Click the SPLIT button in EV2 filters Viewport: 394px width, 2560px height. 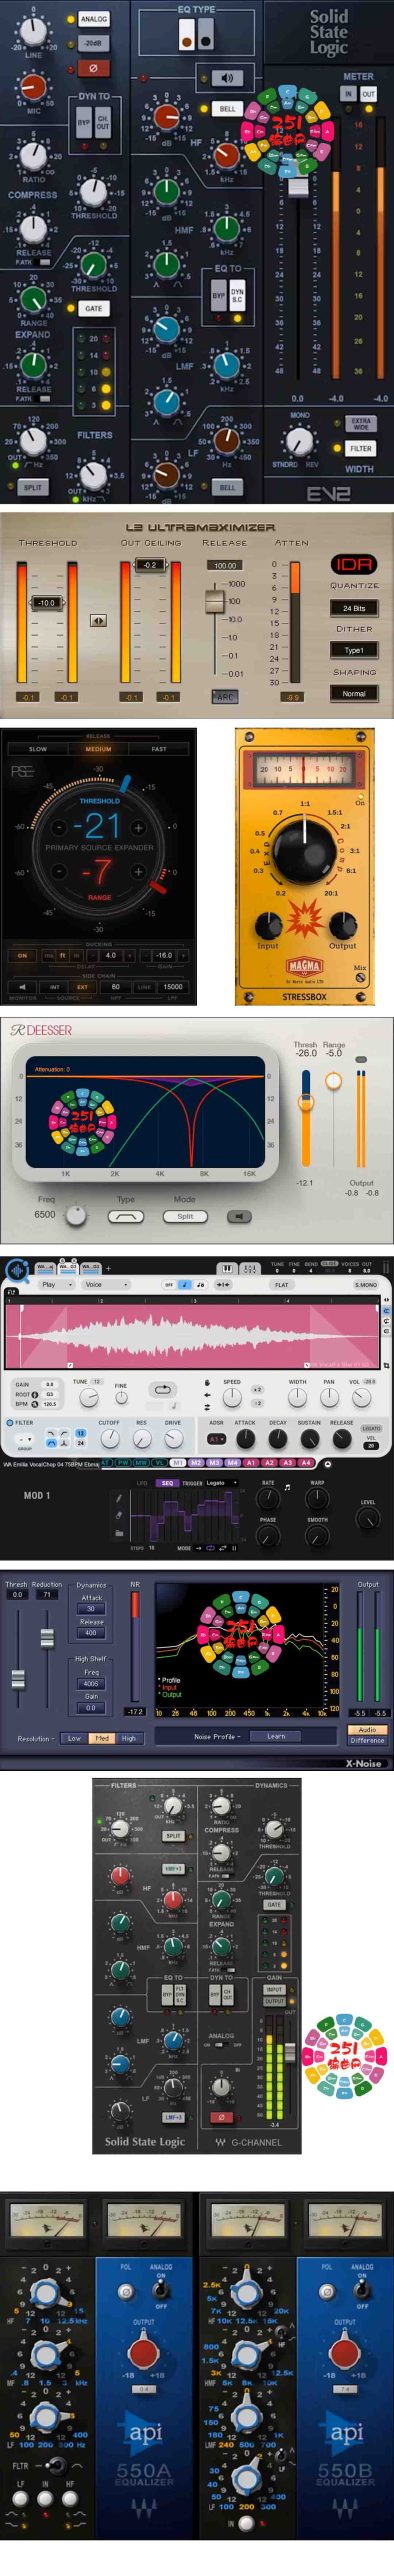tap(33, 487)
